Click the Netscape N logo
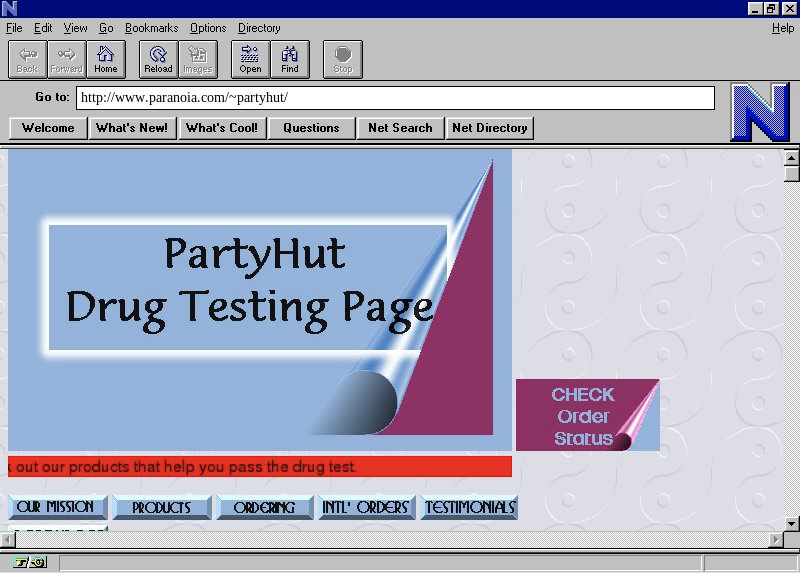 pos(759,112)
